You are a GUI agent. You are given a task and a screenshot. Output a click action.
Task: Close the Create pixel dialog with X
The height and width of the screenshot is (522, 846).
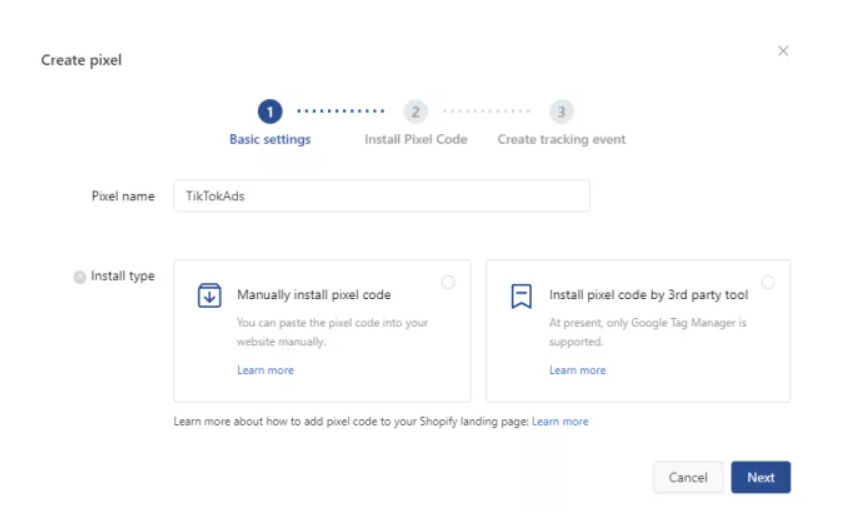(783, 51)
